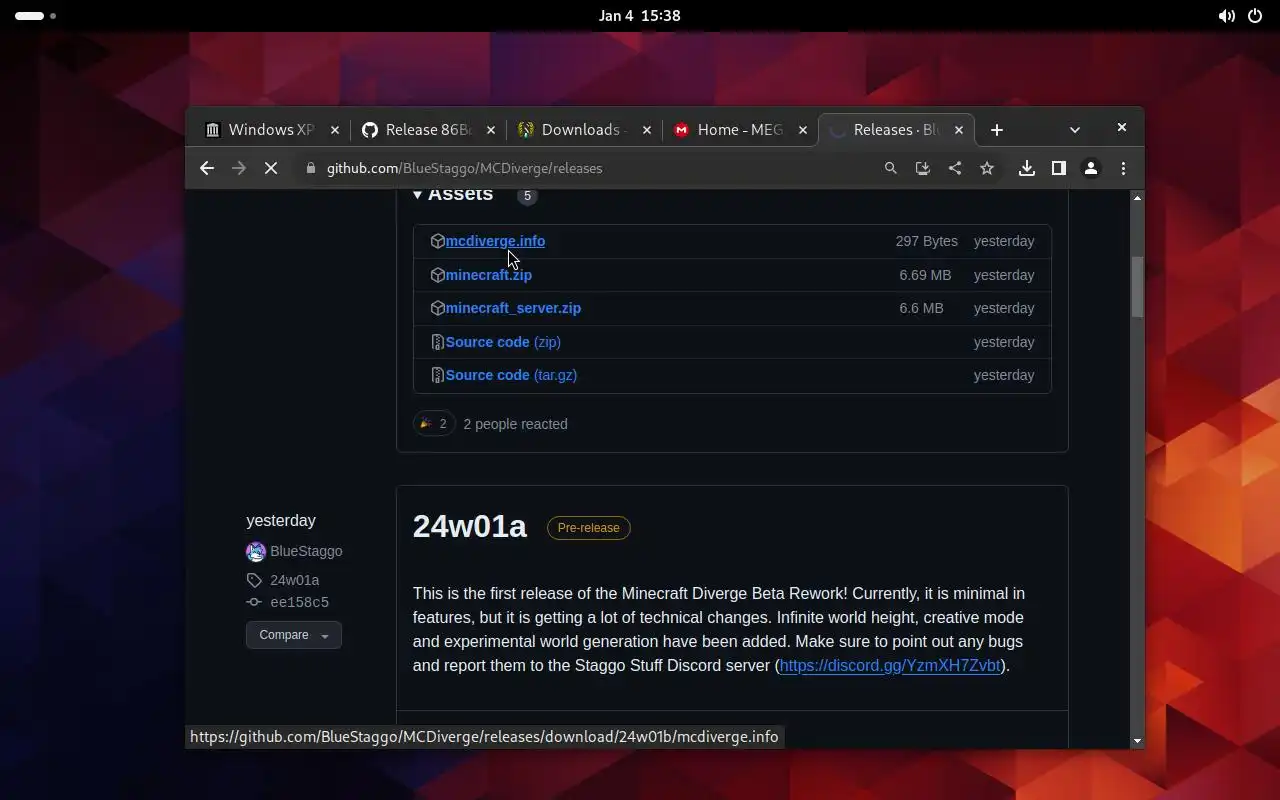Open the tab search chevron dropdown
This screenshot has width=1280, height=800.
pyautogui.click(x=1075, y=130)
